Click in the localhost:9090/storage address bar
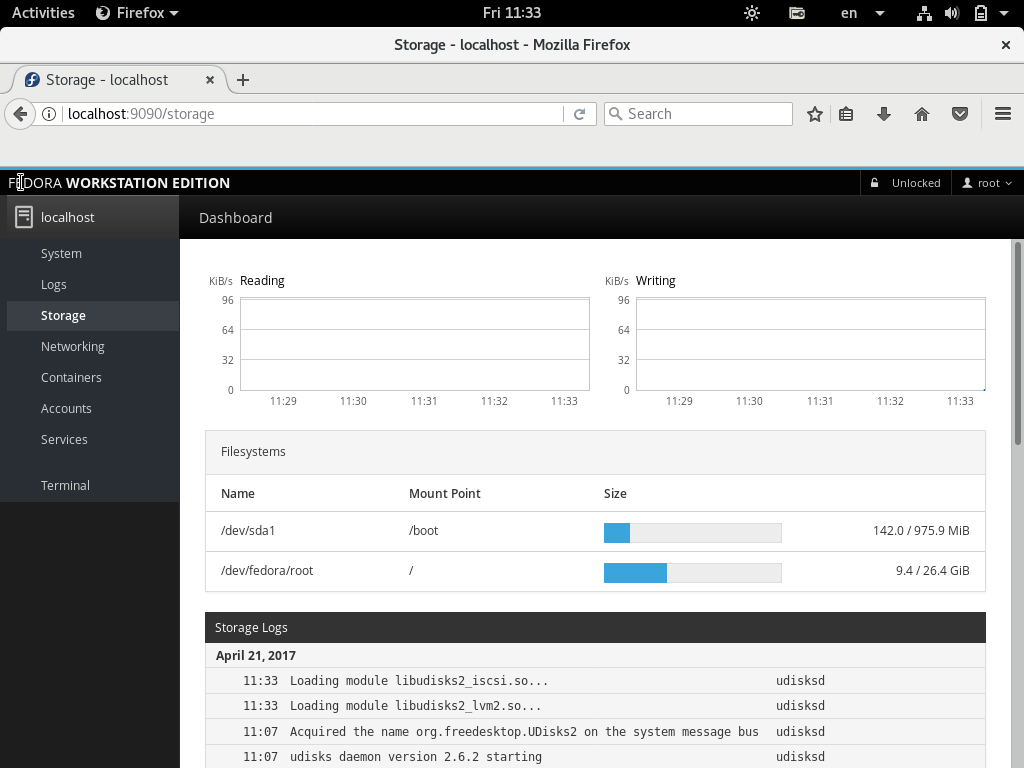1024x768 pixels. [313, 114]
